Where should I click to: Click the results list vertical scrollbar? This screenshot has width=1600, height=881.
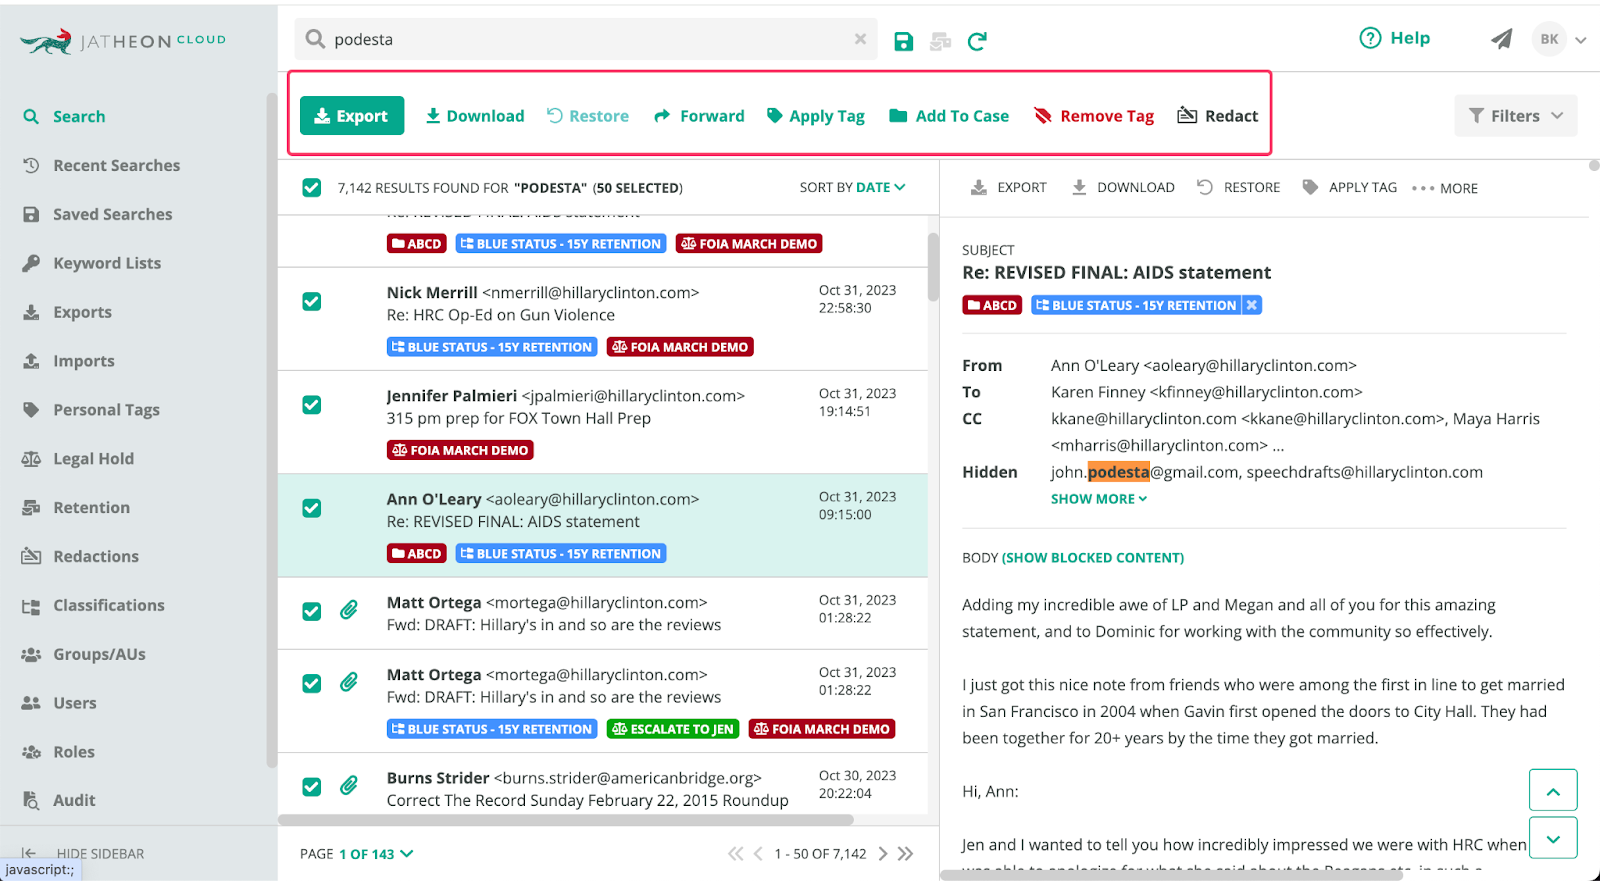[x=933, y=267]
